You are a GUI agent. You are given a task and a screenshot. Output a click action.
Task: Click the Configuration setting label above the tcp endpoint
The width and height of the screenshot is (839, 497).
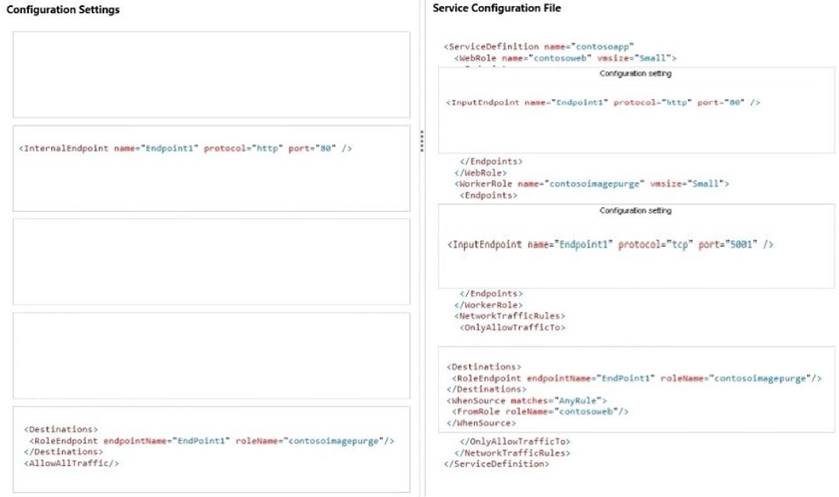tap(635, 211)
